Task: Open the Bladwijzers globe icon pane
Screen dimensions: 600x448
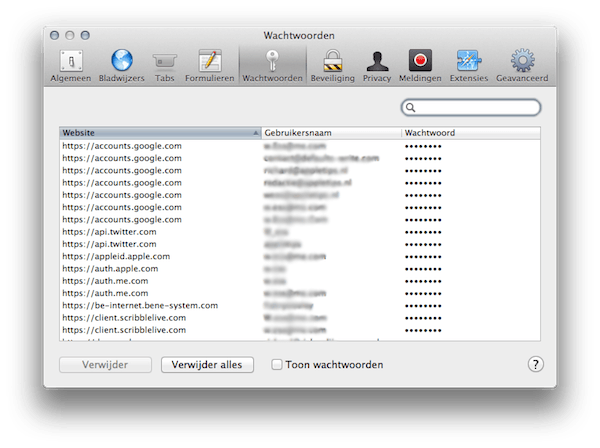Action: [122, 65]
